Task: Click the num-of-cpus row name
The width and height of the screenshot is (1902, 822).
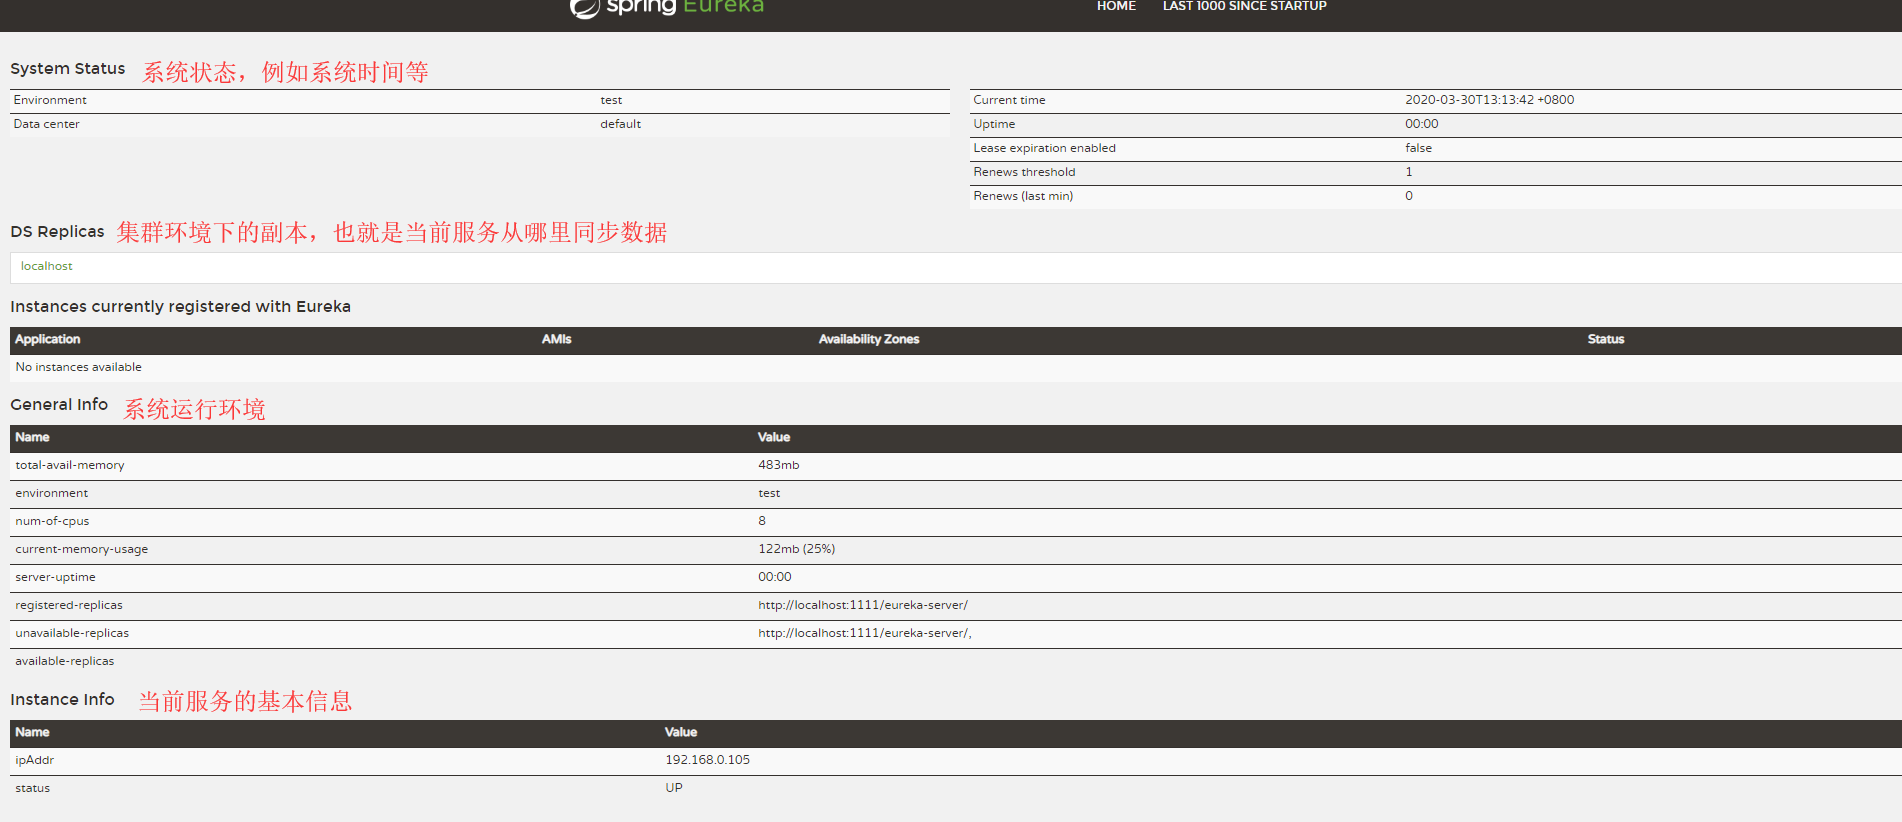Action: (x=52, y=521)
